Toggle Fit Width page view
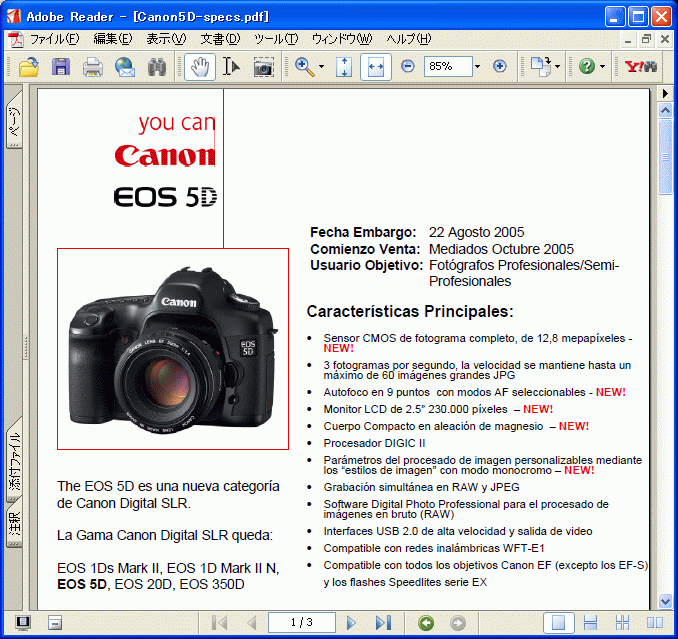The height and width of the screenshot is (639, 678). click(376, 67)
